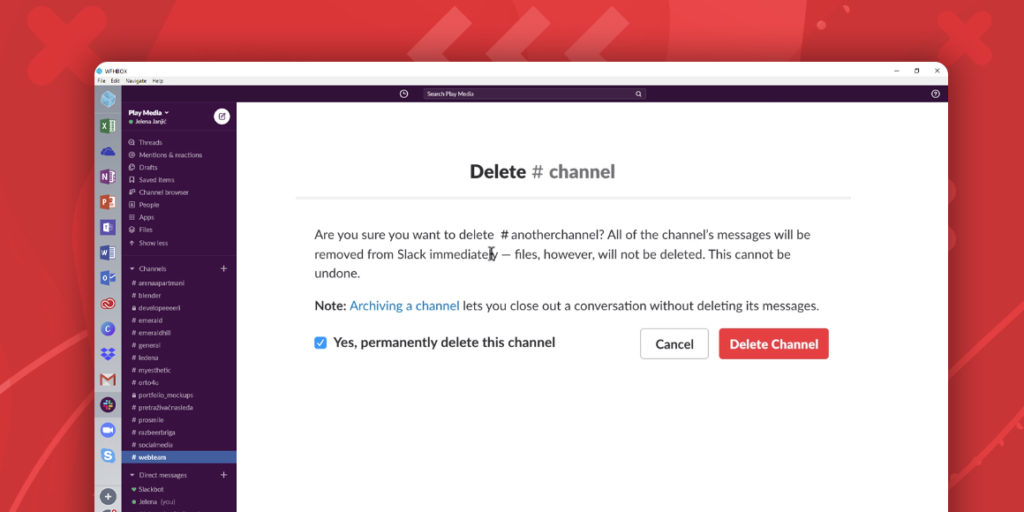Screen dimensions: 1024x512
Task: Launch PowerPoint from the app dock
Action: click(x=108, y=202)
